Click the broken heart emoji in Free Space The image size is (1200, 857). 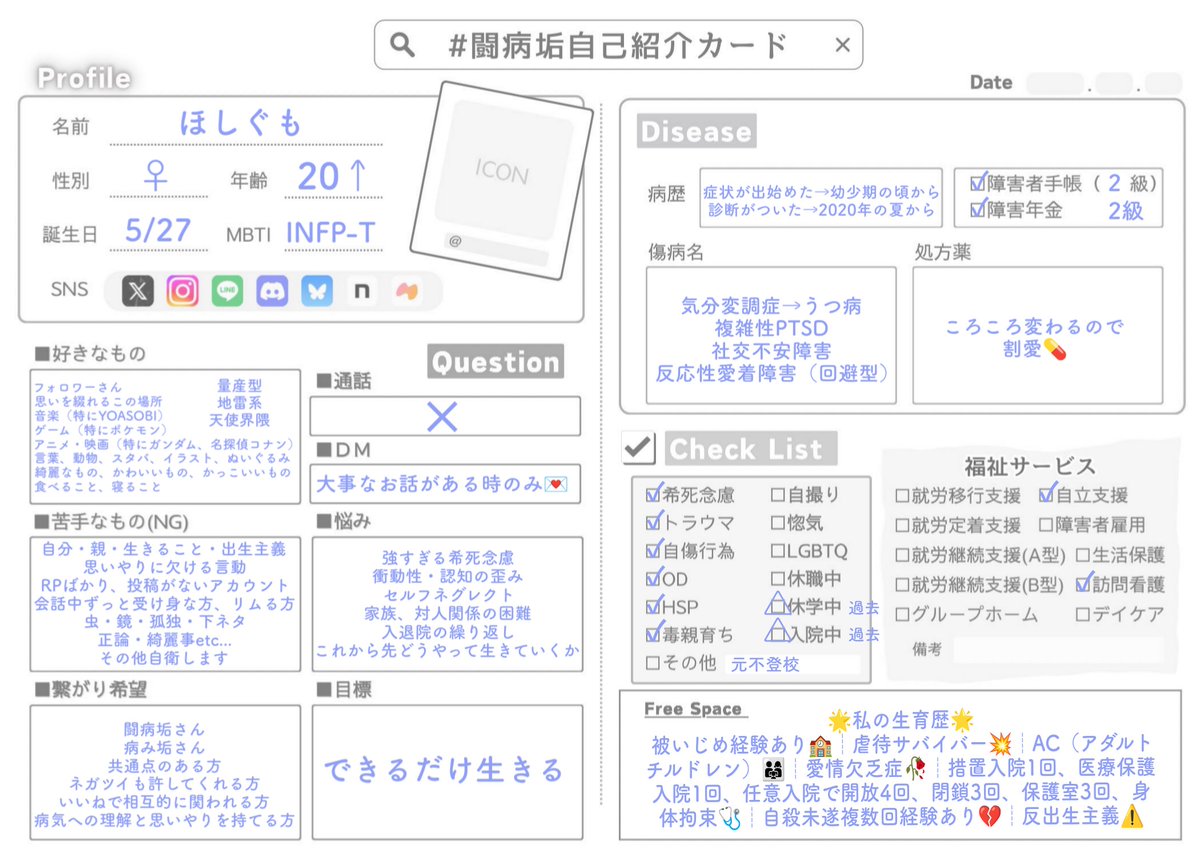(989, 817)
